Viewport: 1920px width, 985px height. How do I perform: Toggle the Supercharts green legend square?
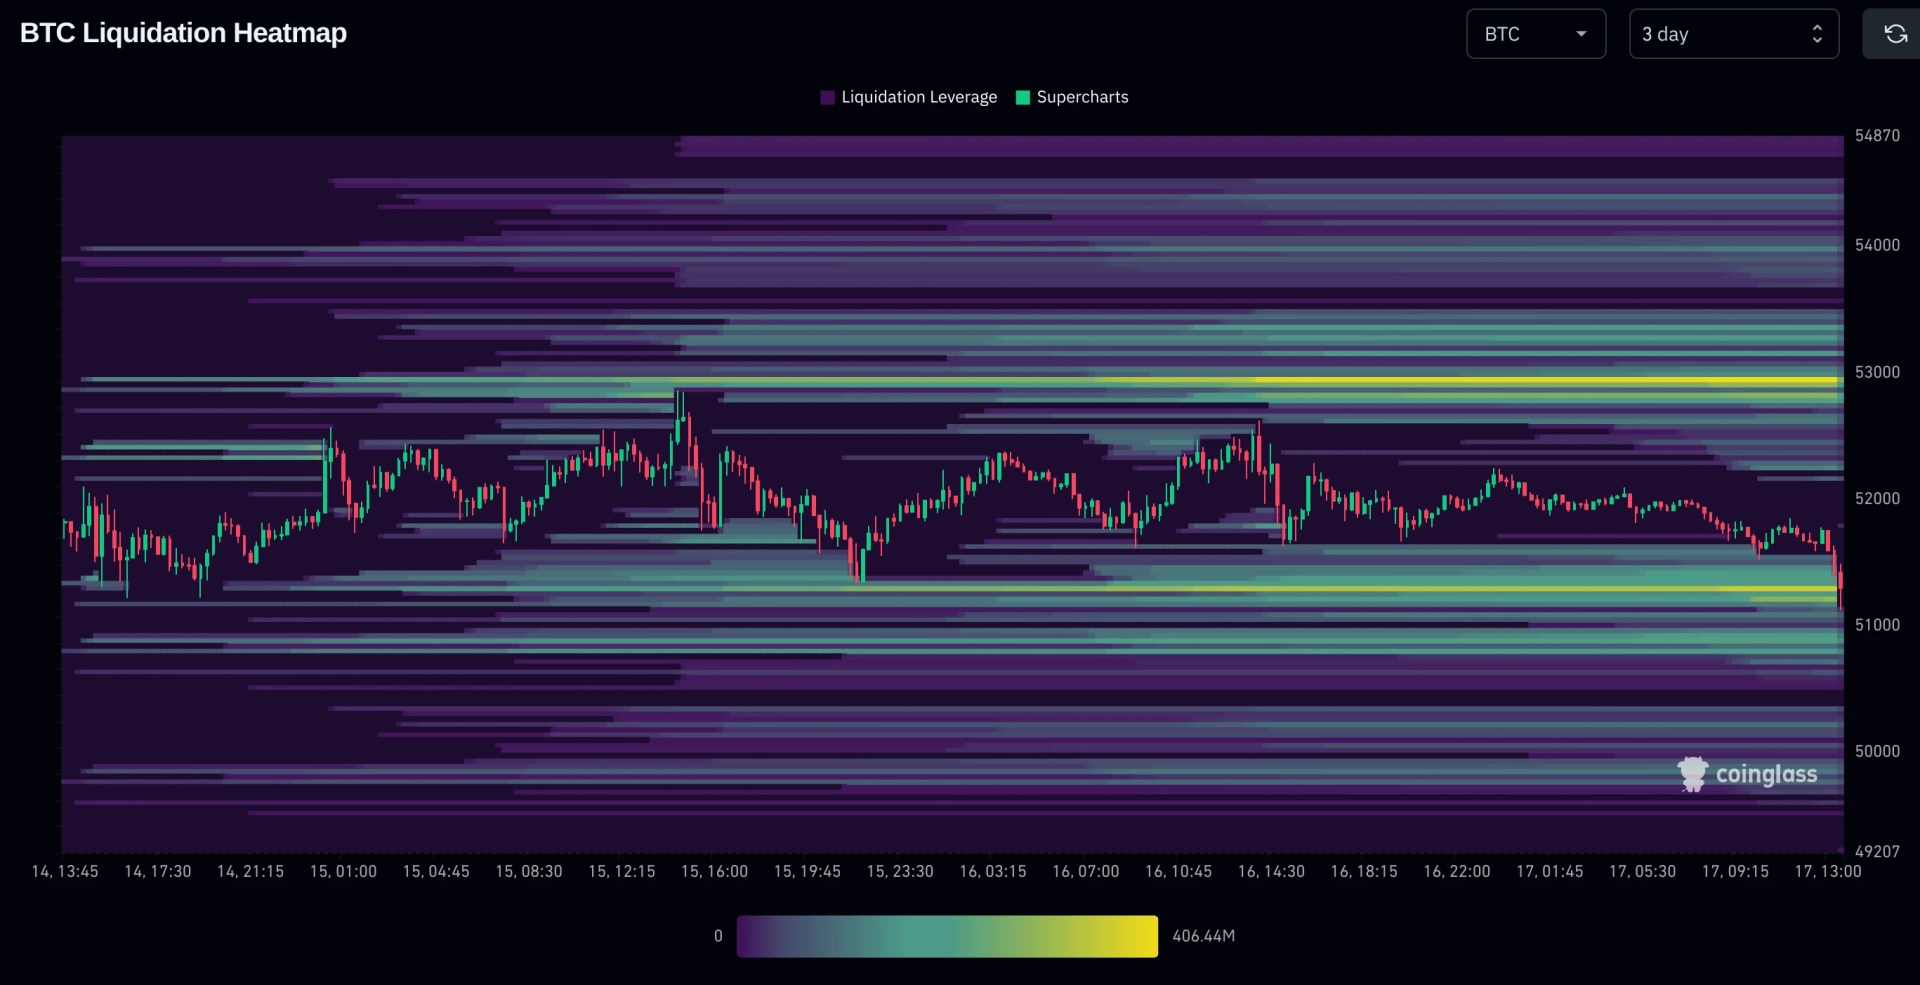1022,97
